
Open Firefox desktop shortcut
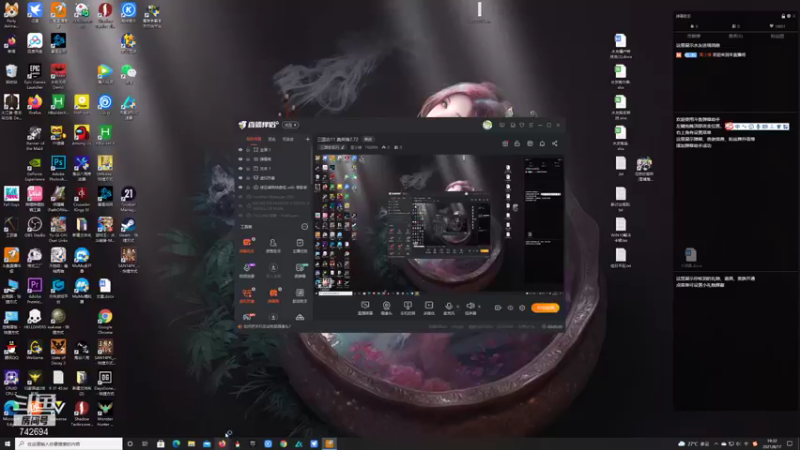click(35, 105)
